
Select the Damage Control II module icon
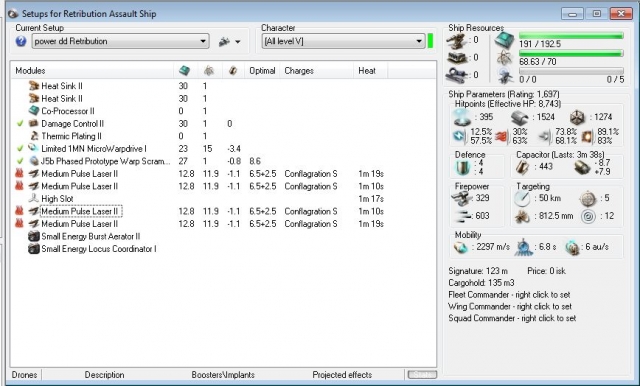click(33, 123)
